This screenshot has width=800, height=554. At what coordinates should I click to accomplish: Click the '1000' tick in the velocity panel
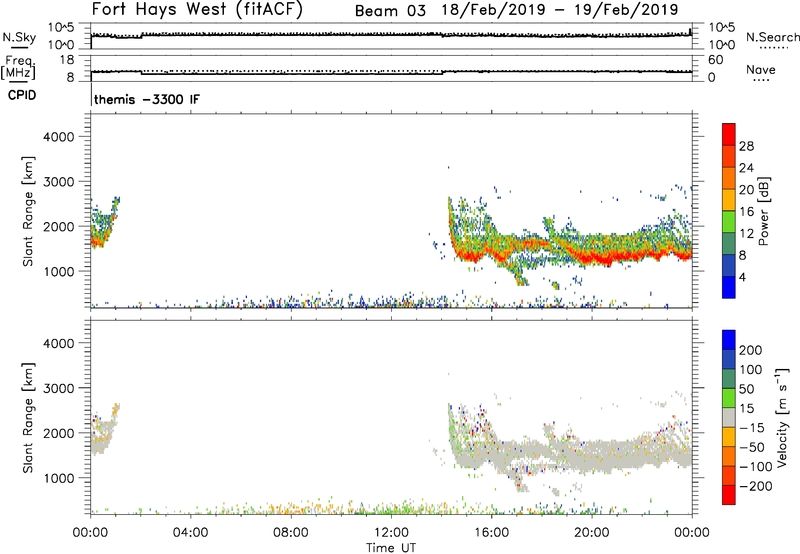coord(58,478)
